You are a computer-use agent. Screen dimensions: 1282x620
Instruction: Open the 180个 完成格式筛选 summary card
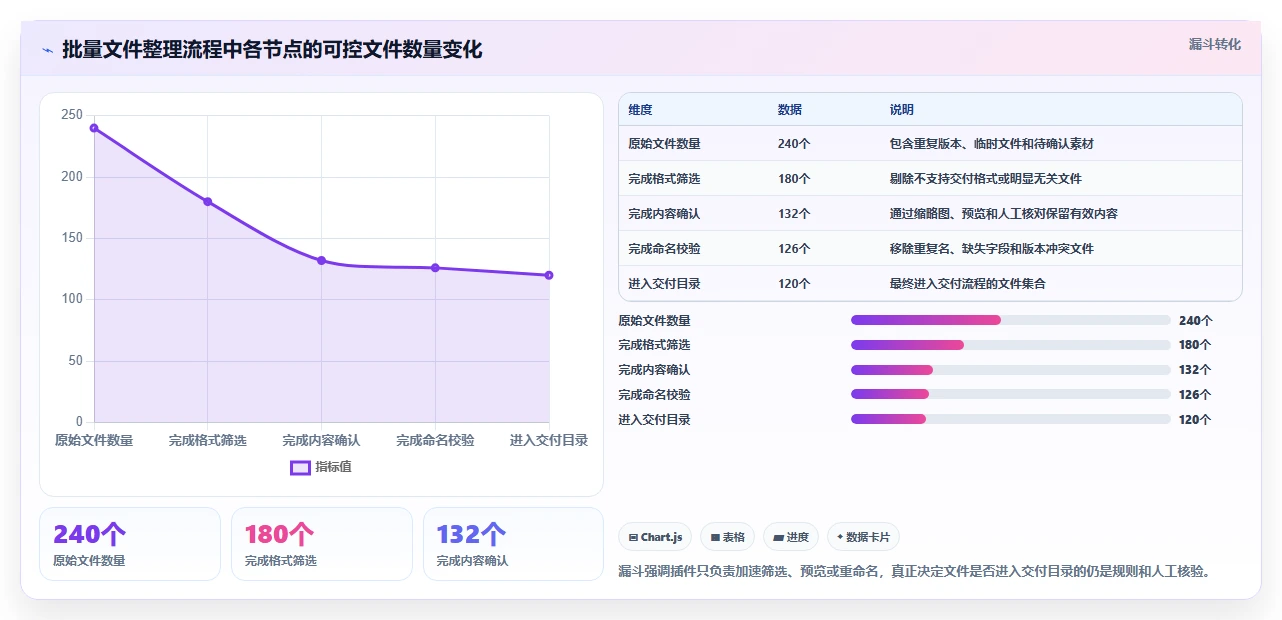pos(322,544)
